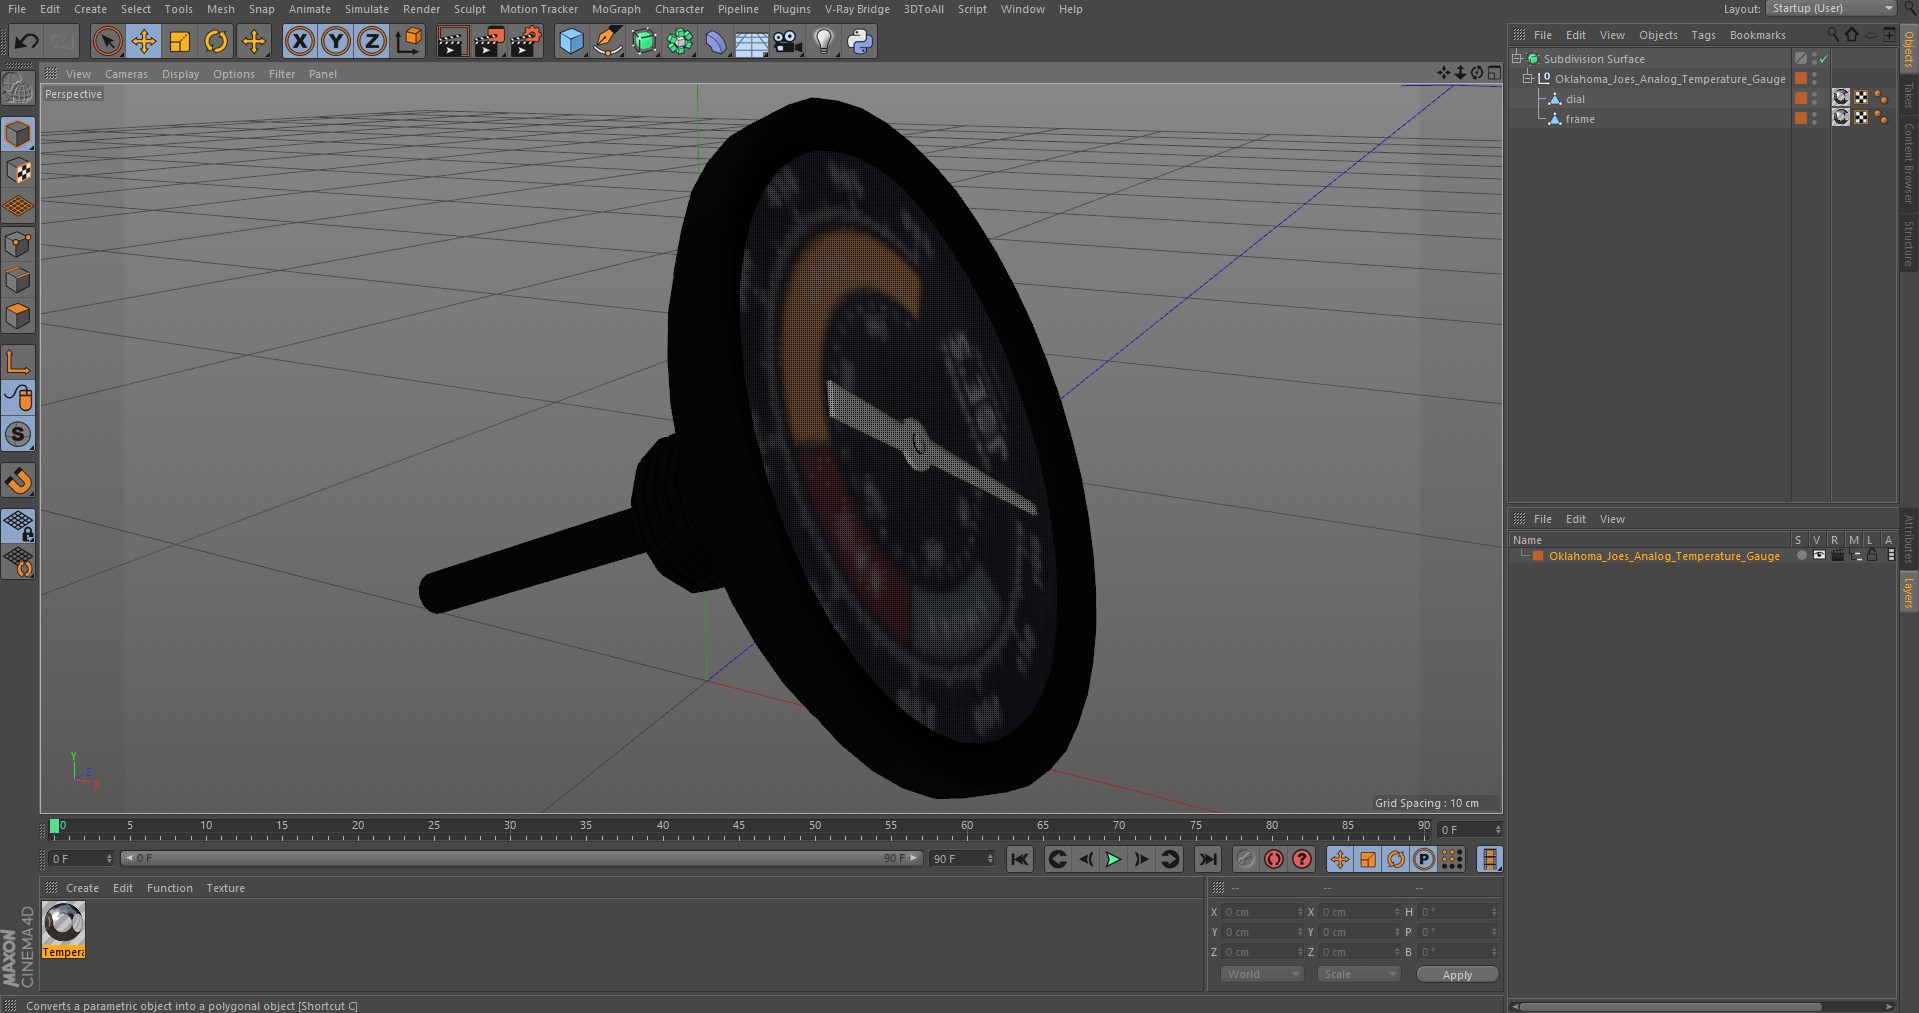Image resolution: width=1919 pixels, height=1013 pixels.
Task: Open the Simulate menu
Action: point(366,9)
